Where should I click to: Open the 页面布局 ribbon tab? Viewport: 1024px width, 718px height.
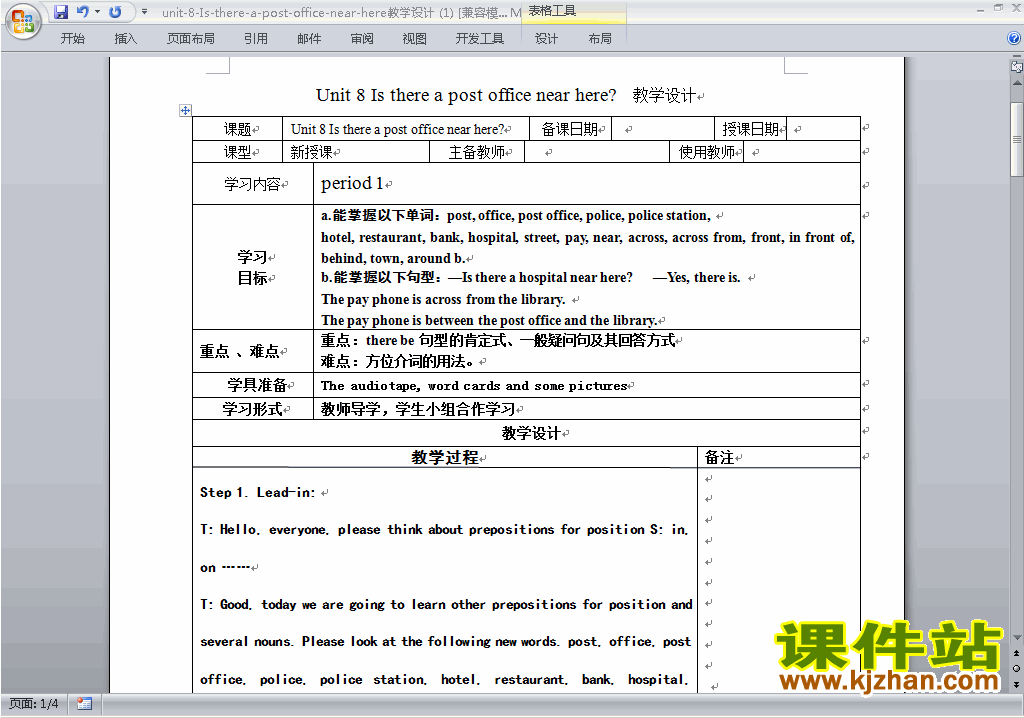click(x=191, y=39)
